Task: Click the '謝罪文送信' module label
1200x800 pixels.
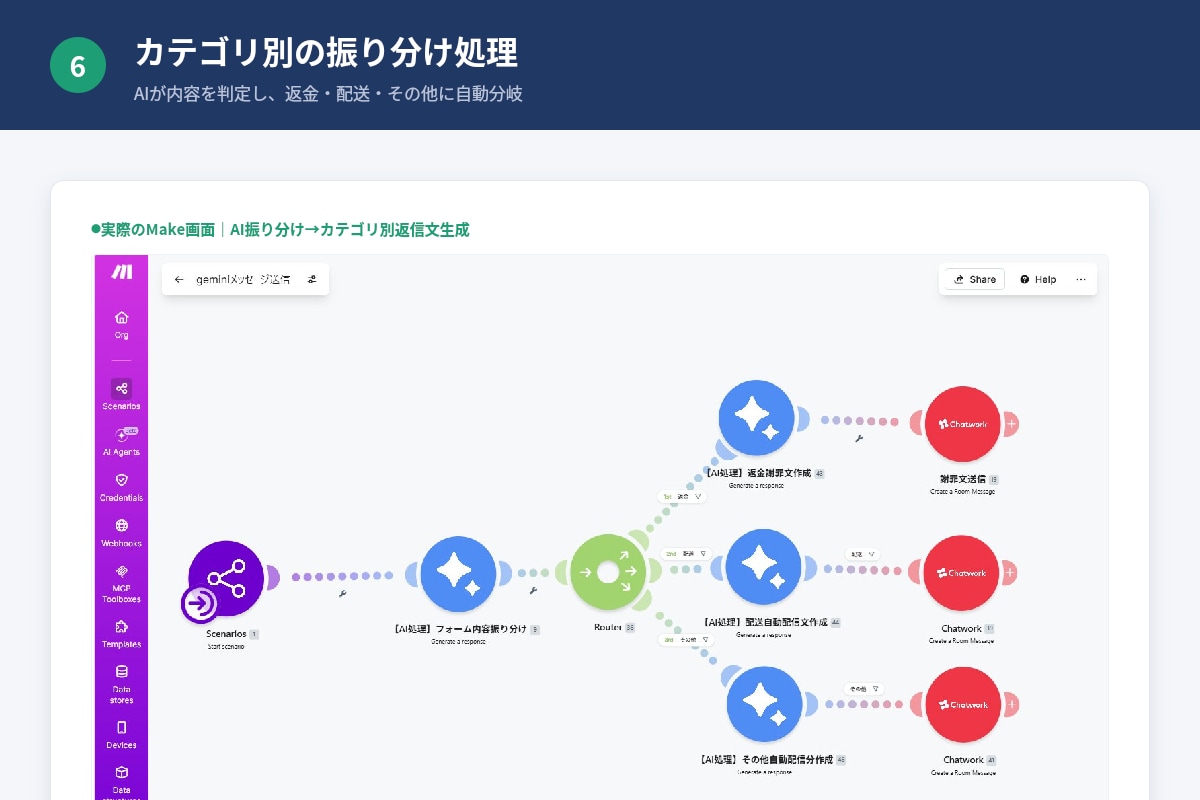Action: click(962, 479)
